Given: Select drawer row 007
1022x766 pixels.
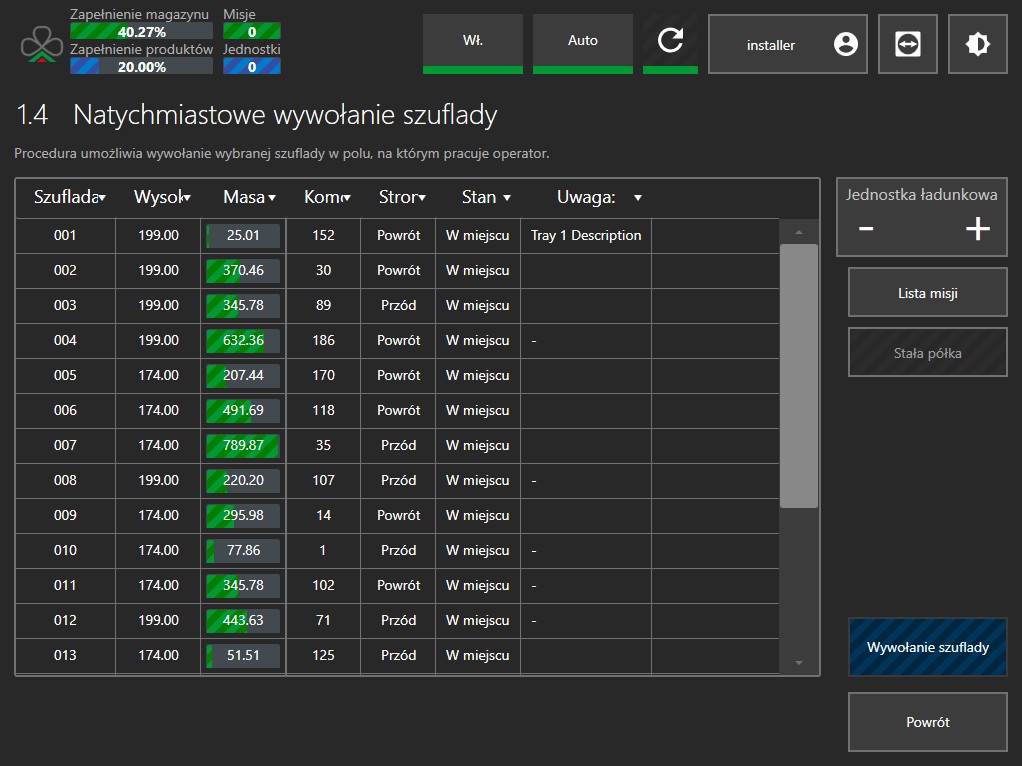Looking at the screenshot, I should (x=65, y=445).
